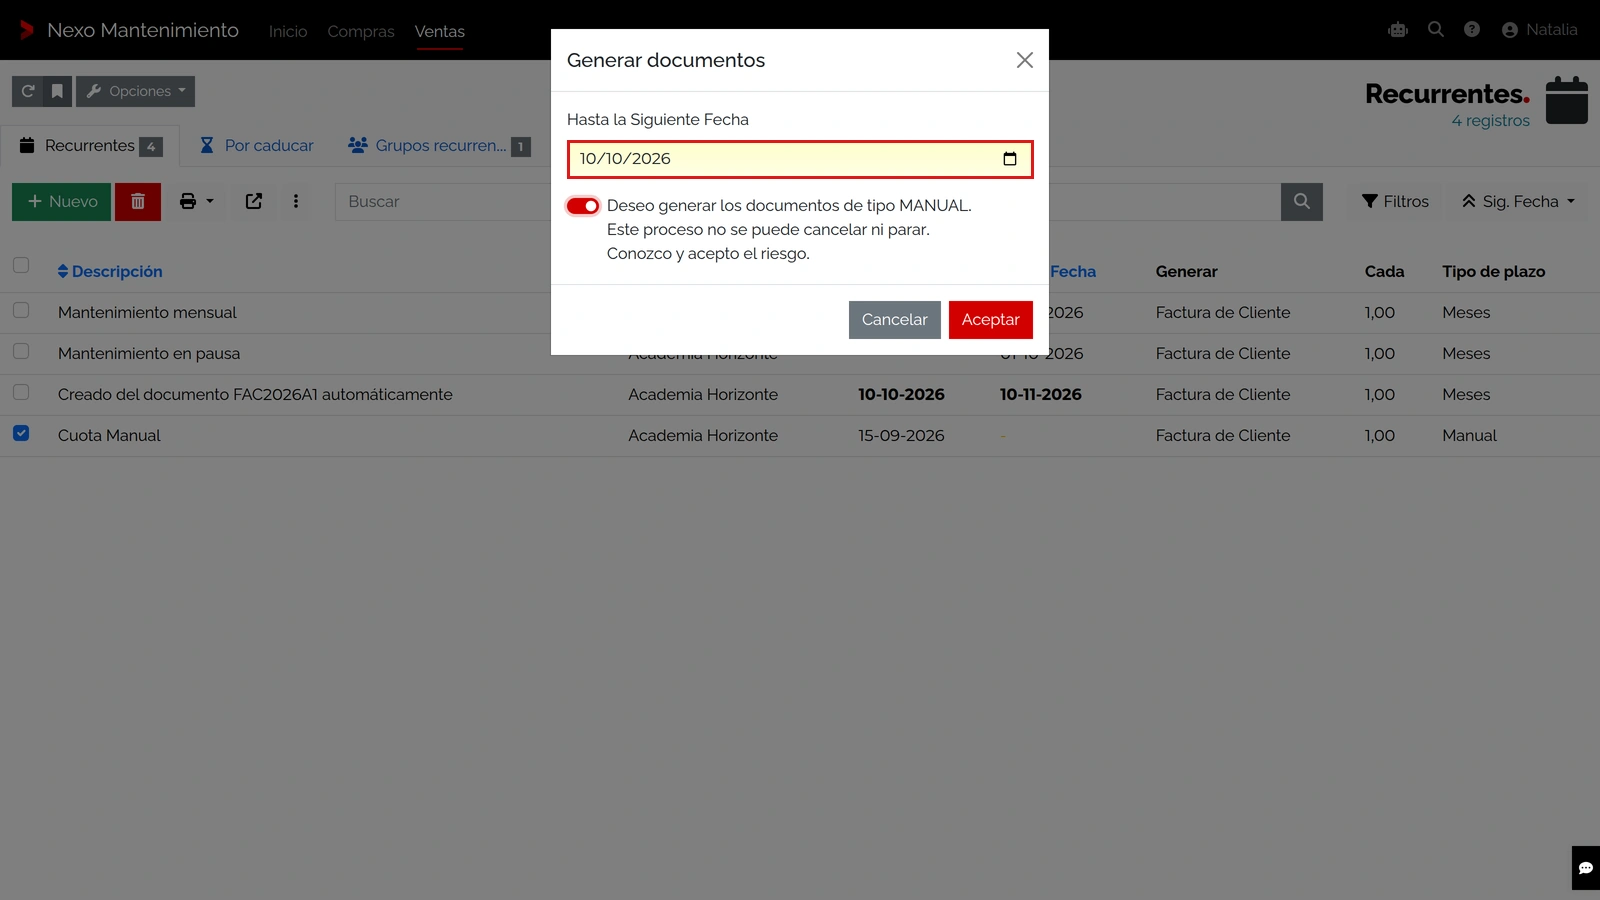The image size is (1600, 900).
Task: Click the export external link icon
Action: (254, 202)
